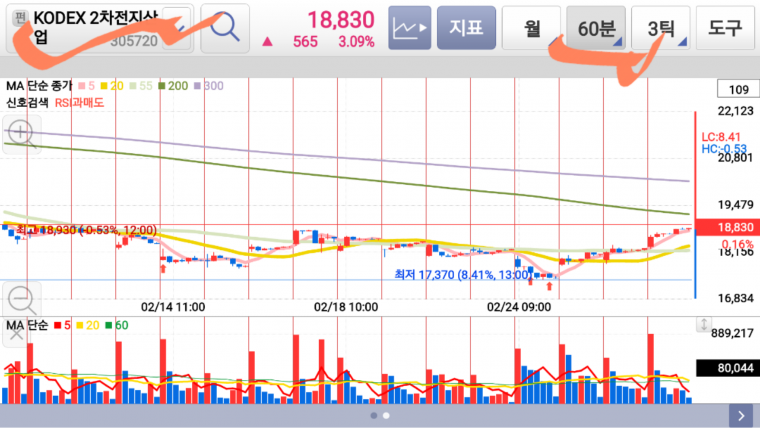Click the volume MA 60 green legend
The image size is (760, 428).
[117, 325]
